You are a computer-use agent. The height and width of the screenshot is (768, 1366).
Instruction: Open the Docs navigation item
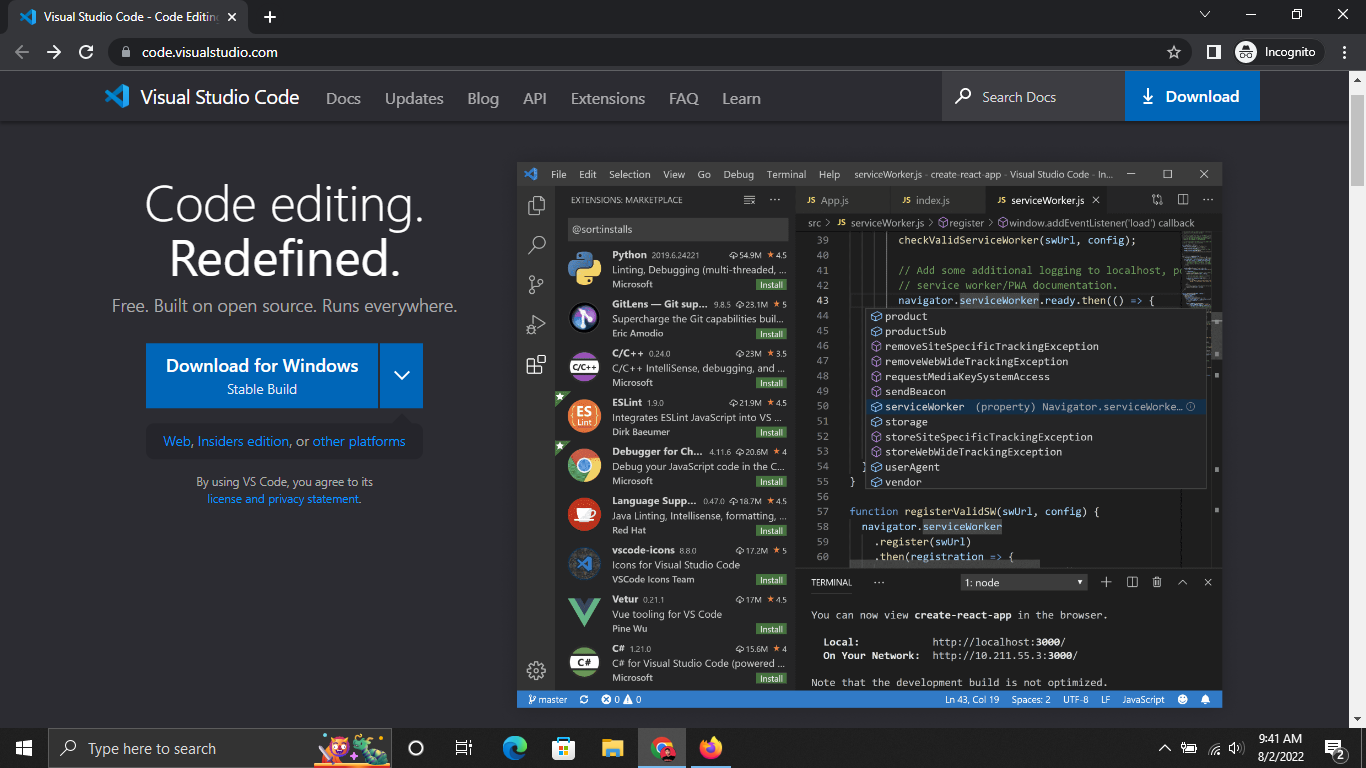coord(343,98)
